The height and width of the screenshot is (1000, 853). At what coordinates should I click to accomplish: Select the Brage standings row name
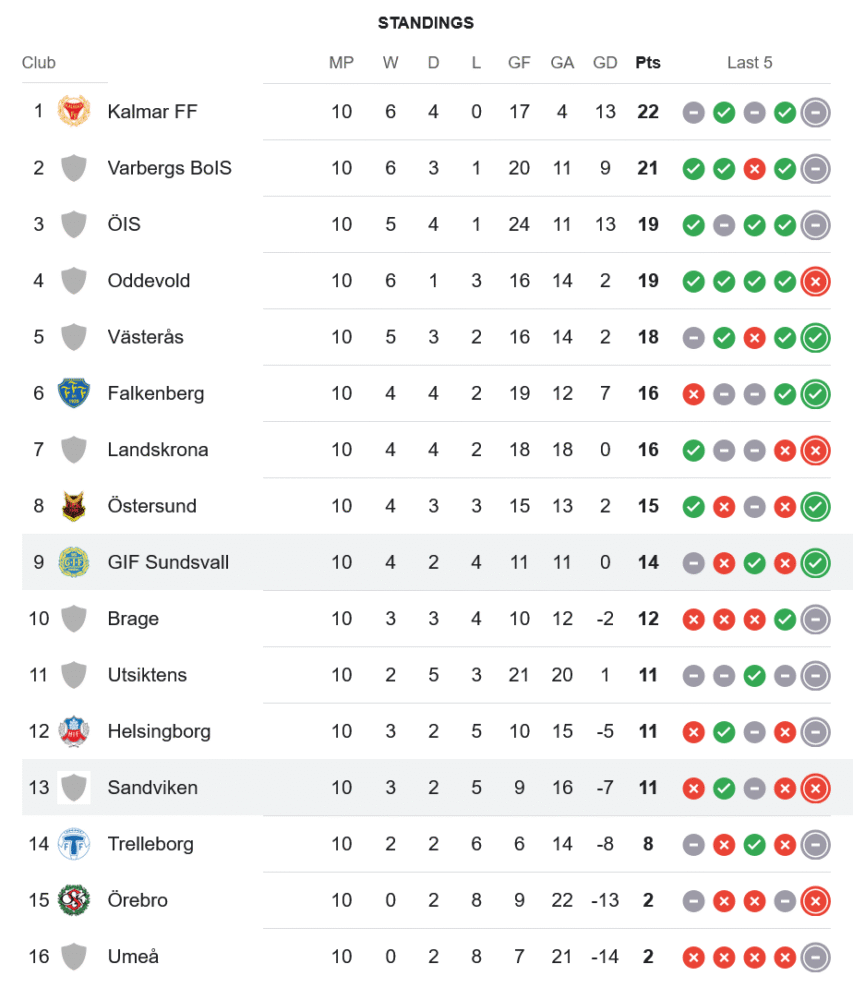click(133, 619)
